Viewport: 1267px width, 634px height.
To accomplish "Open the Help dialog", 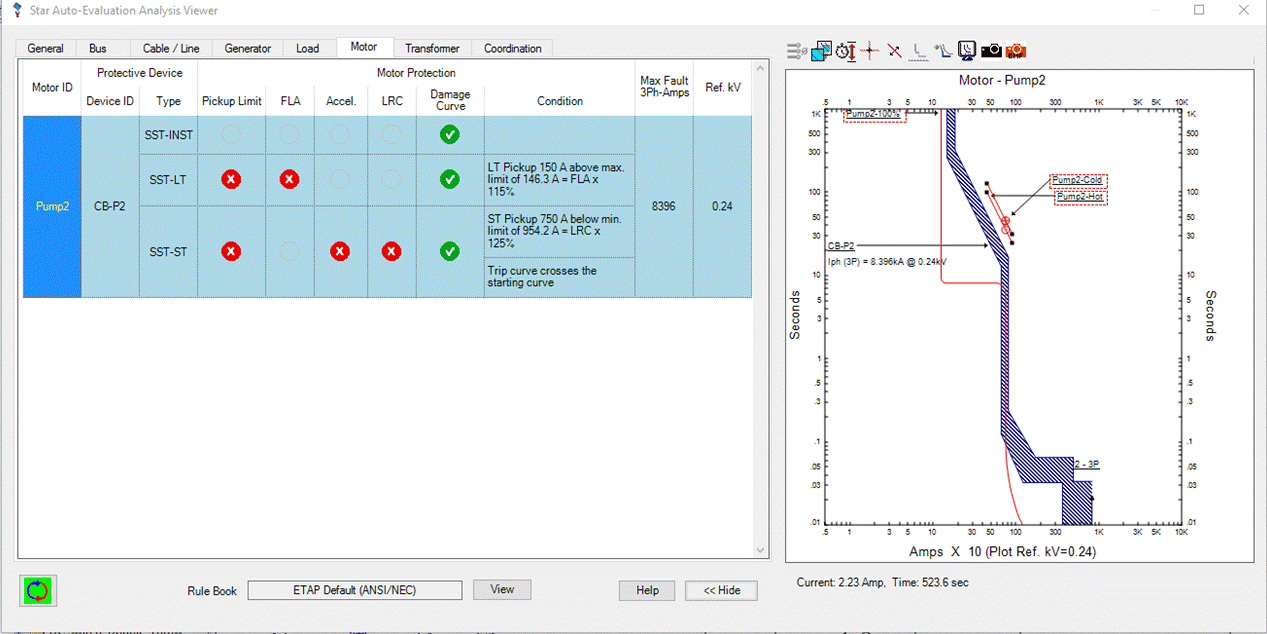I will (646, 590).
